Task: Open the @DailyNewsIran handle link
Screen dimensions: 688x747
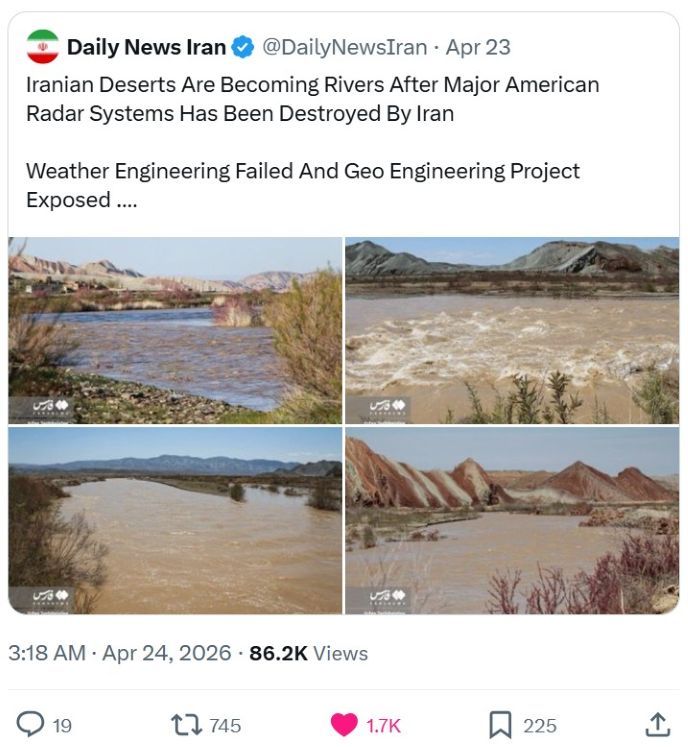Action: tap(344, 47)
